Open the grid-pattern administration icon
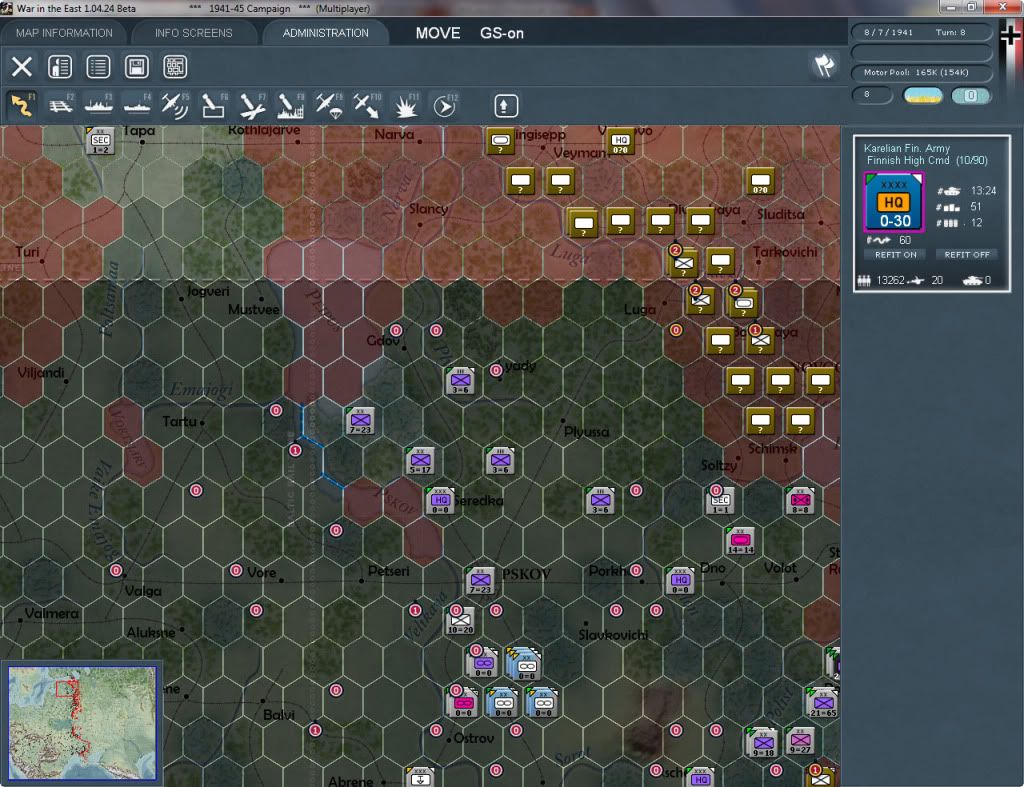Image resolution: width=1024 pixels, height=787 pixels. (x=175, y=67)
